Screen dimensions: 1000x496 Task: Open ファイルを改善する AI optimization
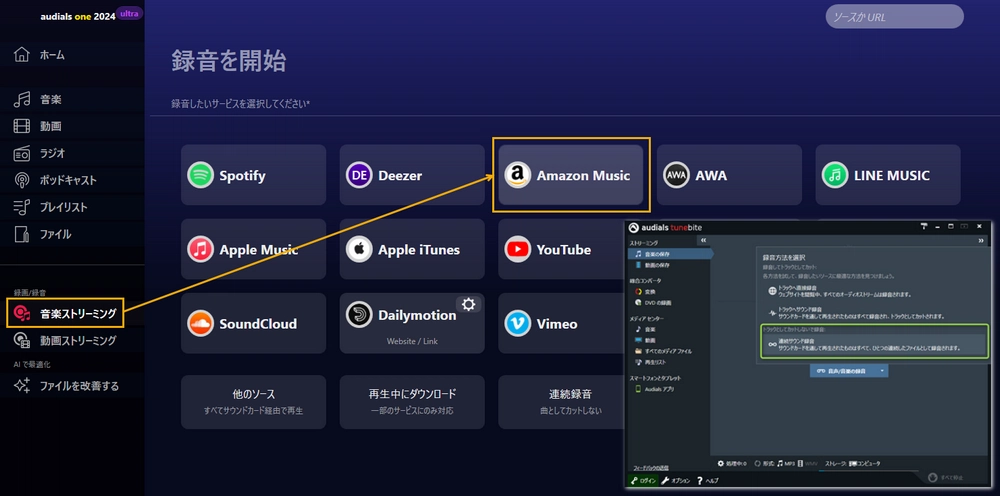[66, 386]
